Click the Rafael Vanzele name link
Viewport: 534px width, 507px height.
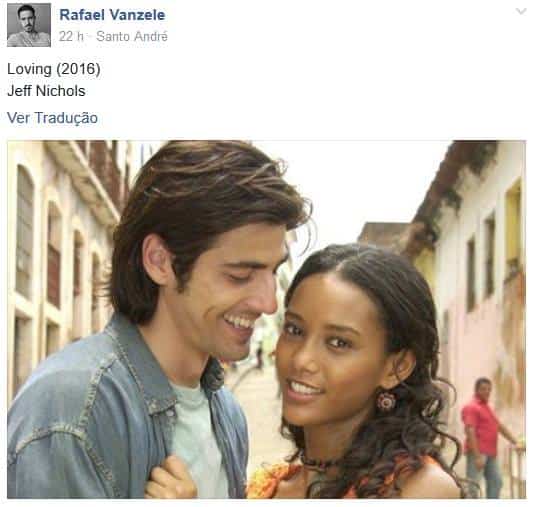(112, 15)
